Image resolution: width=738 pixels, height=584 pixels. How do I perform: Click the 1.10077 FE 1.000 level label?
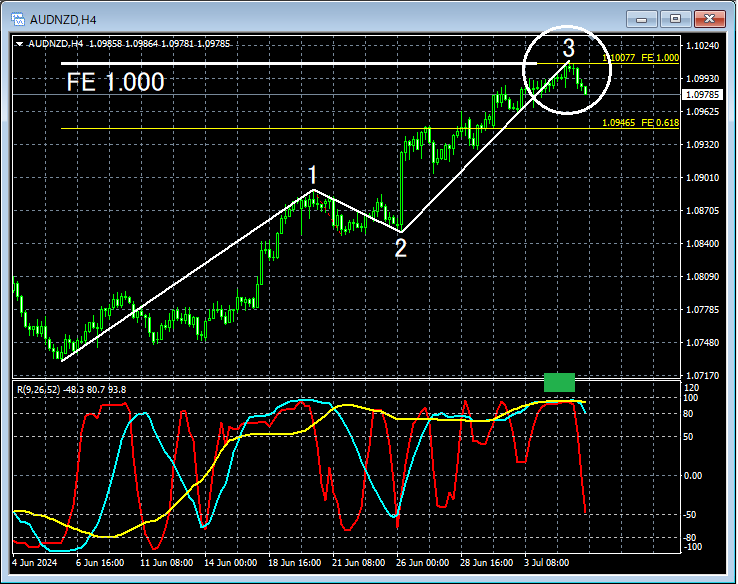coord(641,58)
